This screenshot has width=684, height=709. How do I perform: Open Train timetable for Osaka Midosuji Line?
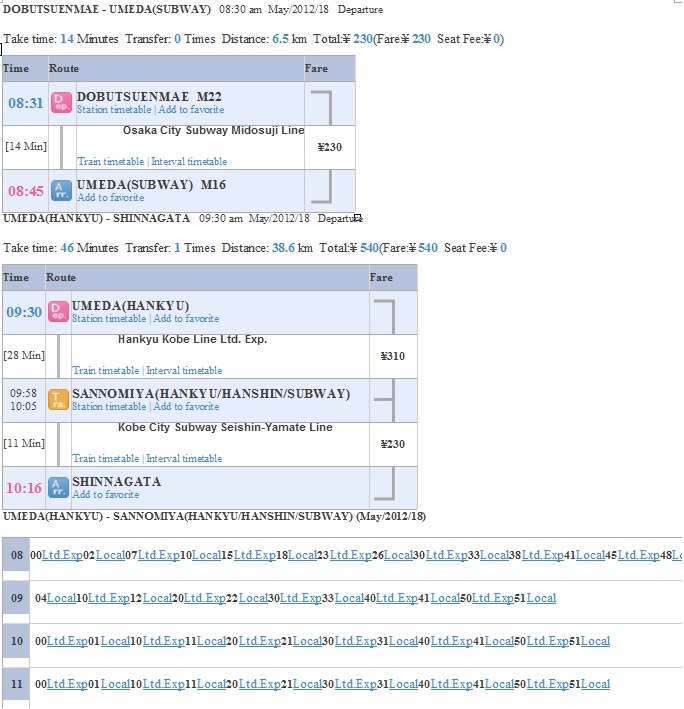pyautogui.click(x=111, y=161)
